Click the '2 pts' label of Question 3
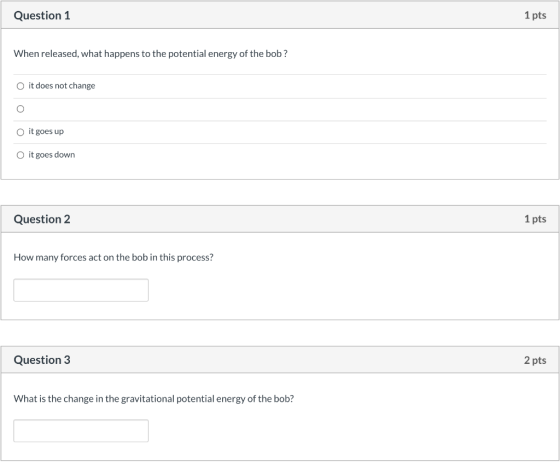The height and width of the screenshot is (463, 560). [x=535, y=360]
